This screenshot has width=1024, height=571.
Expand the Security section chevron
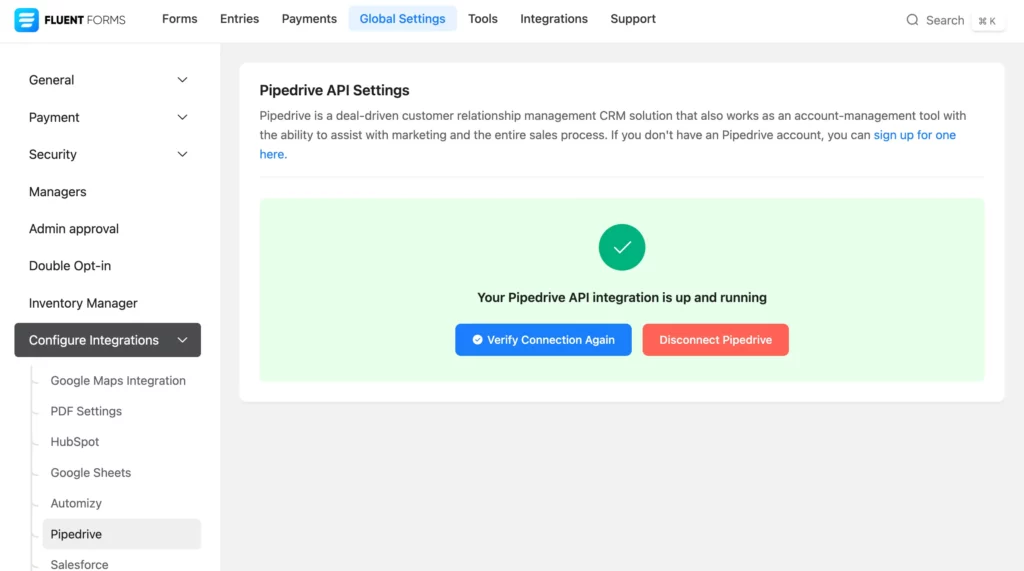(x=182, y=154)
